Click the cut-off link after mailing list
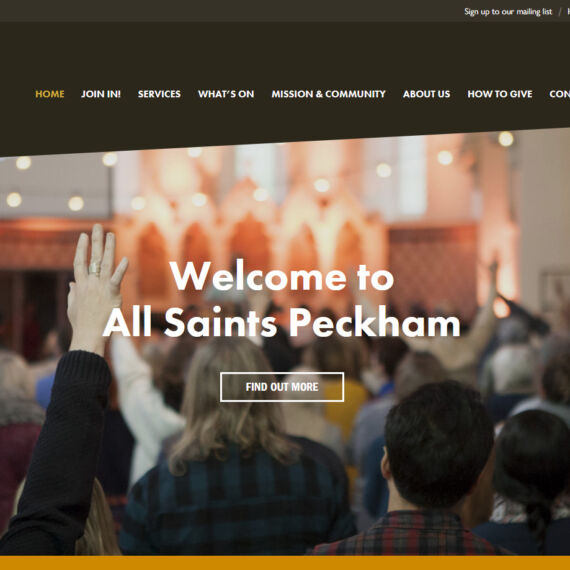Image resolution: width=570 pixels, height=570 pixels. tap(569, 12)
